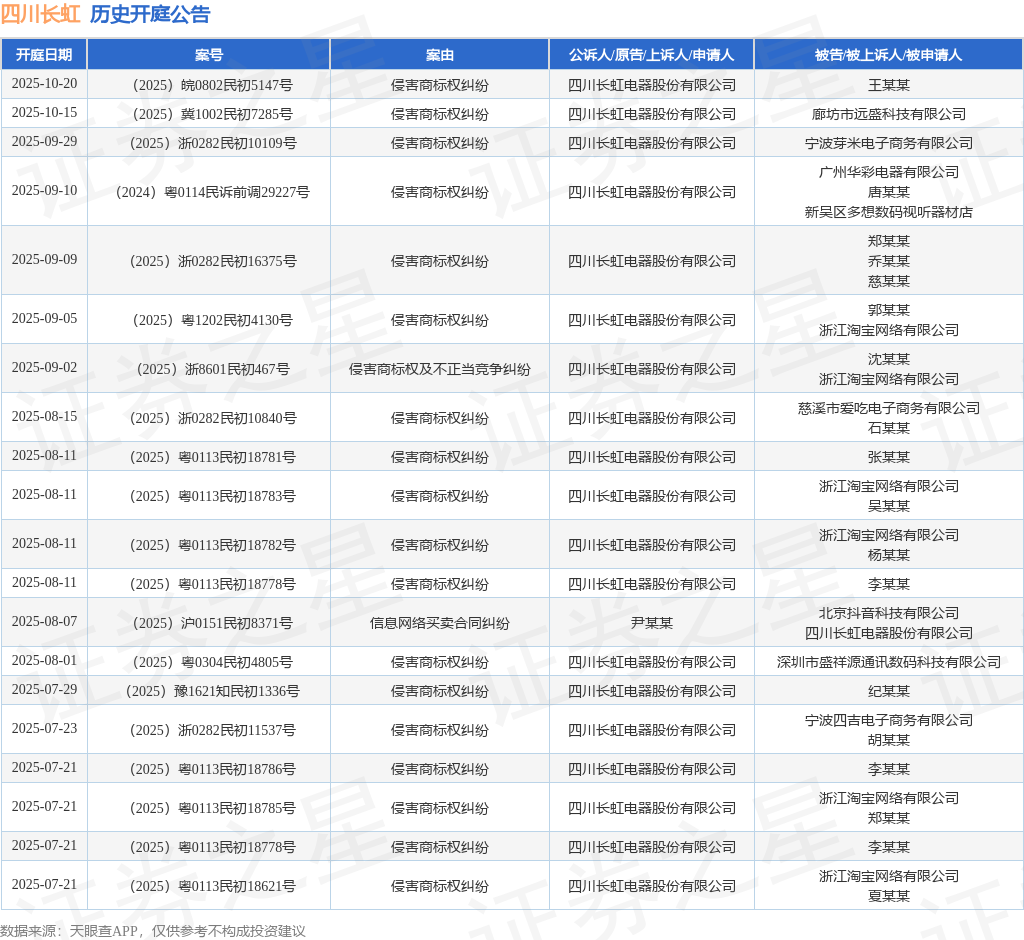This screenshot has height=940, width=1024.
Task: Click case number (2025)粤0113民初18781号
Action: click(x=212, y=457)
